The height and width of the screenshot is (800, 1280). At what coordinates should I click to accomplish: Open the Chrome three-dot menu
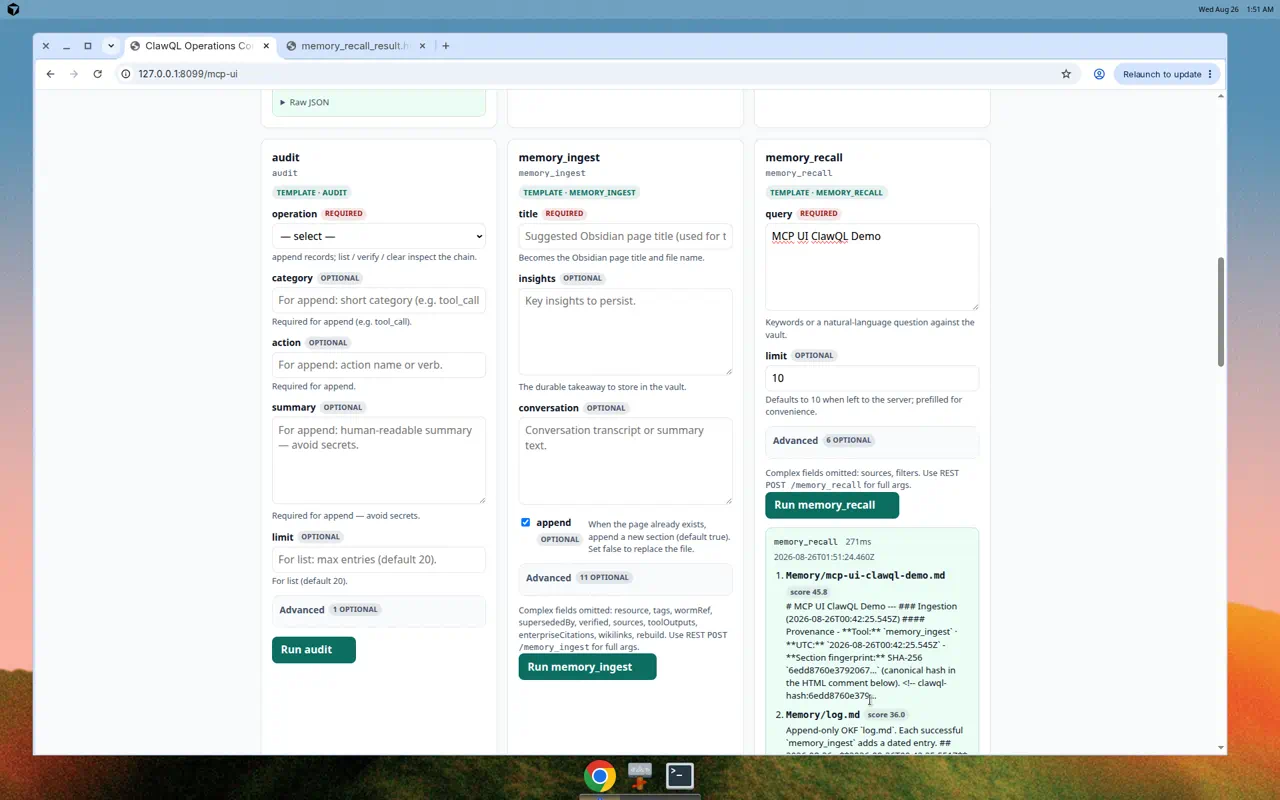(1210, 74)
